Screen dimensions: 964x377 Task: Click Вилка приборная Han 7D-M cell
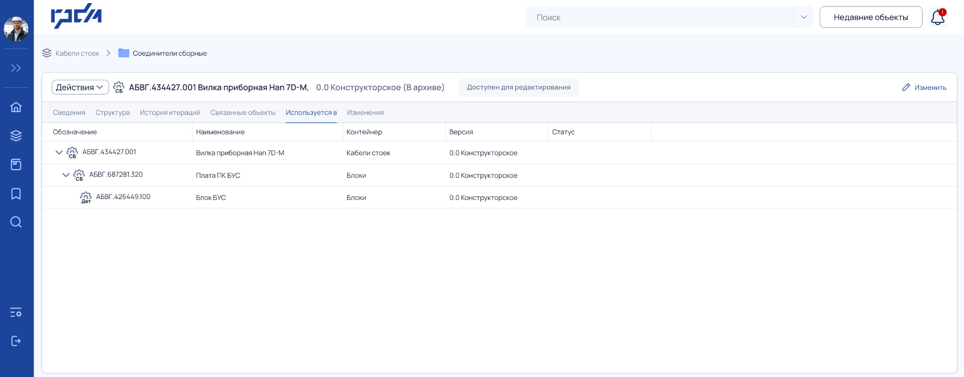click(240, 153)
